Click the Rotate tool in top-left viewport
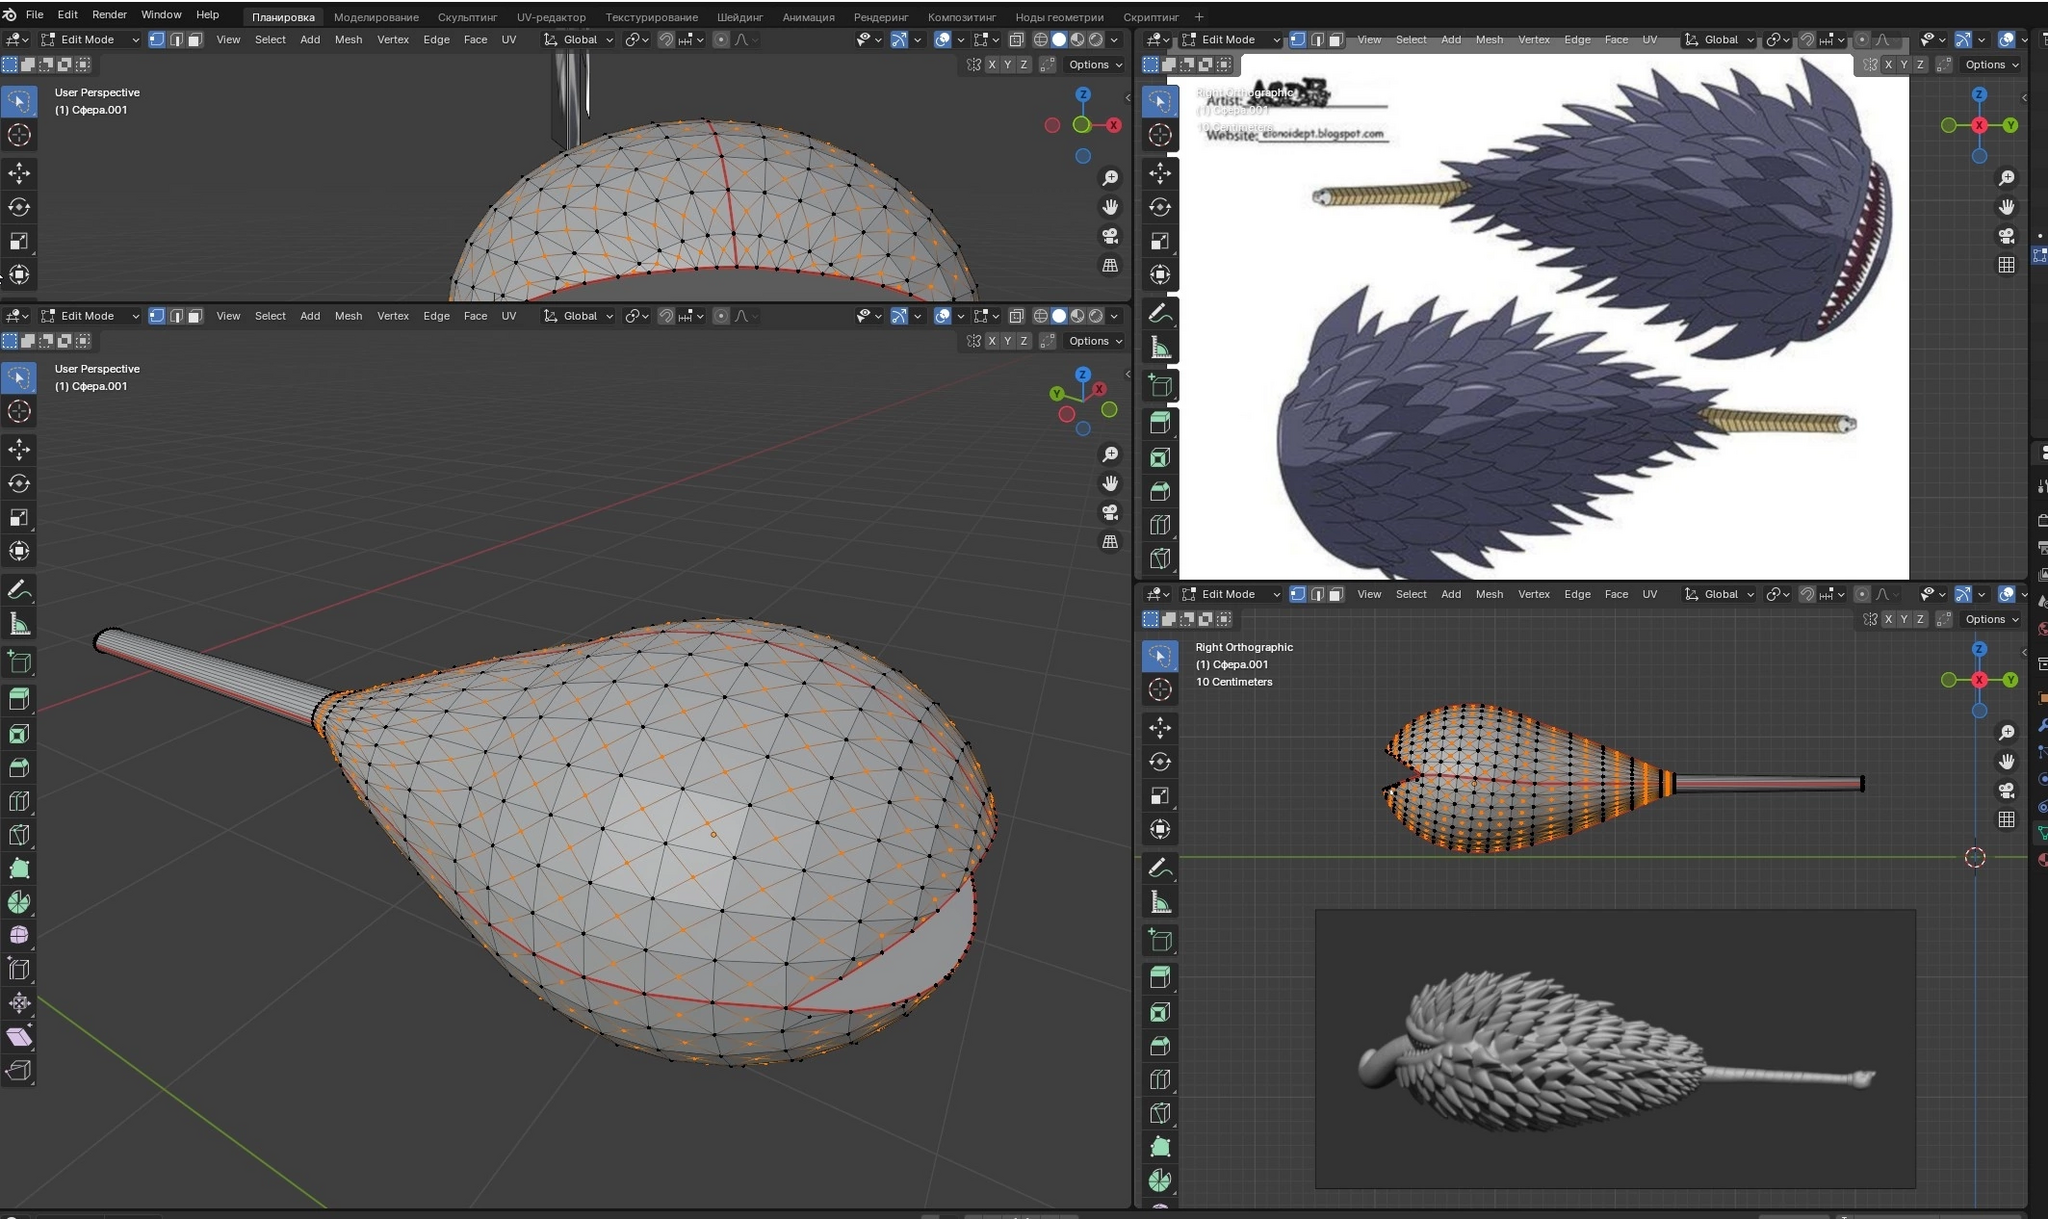 [19, 207]
